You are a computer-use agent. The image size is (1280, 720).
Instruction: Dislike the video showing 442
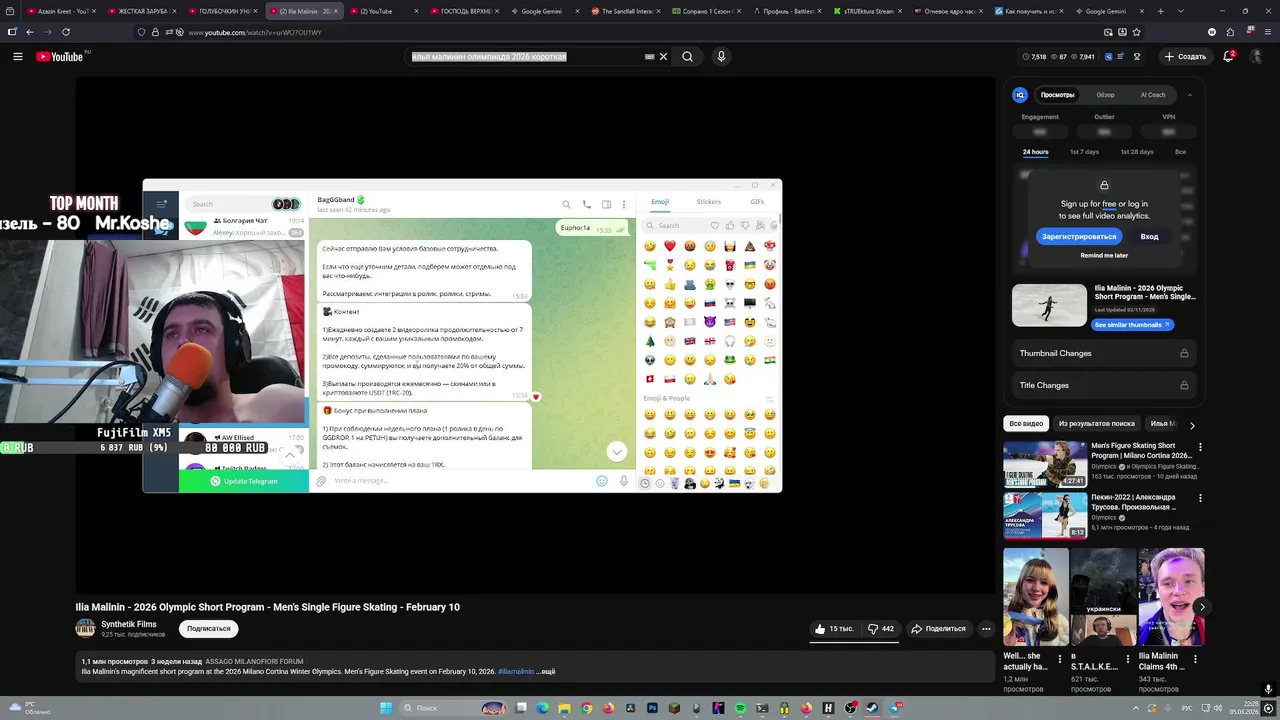point(881,629)
